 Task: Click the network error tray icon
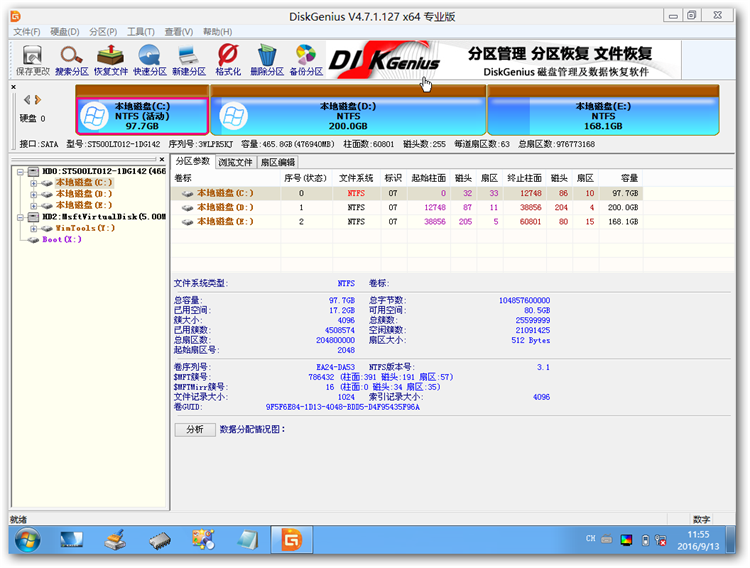pos(661,540)
